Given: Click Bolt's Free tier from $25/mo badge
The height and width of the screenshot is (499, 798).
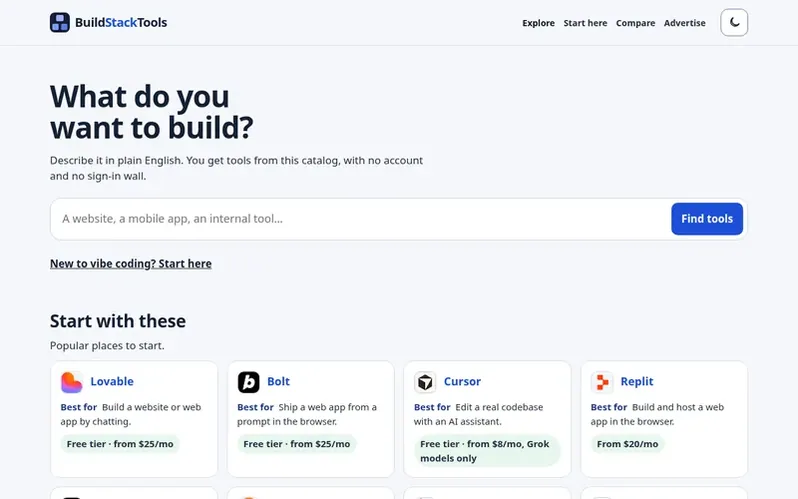Looking at the screenshot, I should (x=297, y=444).
